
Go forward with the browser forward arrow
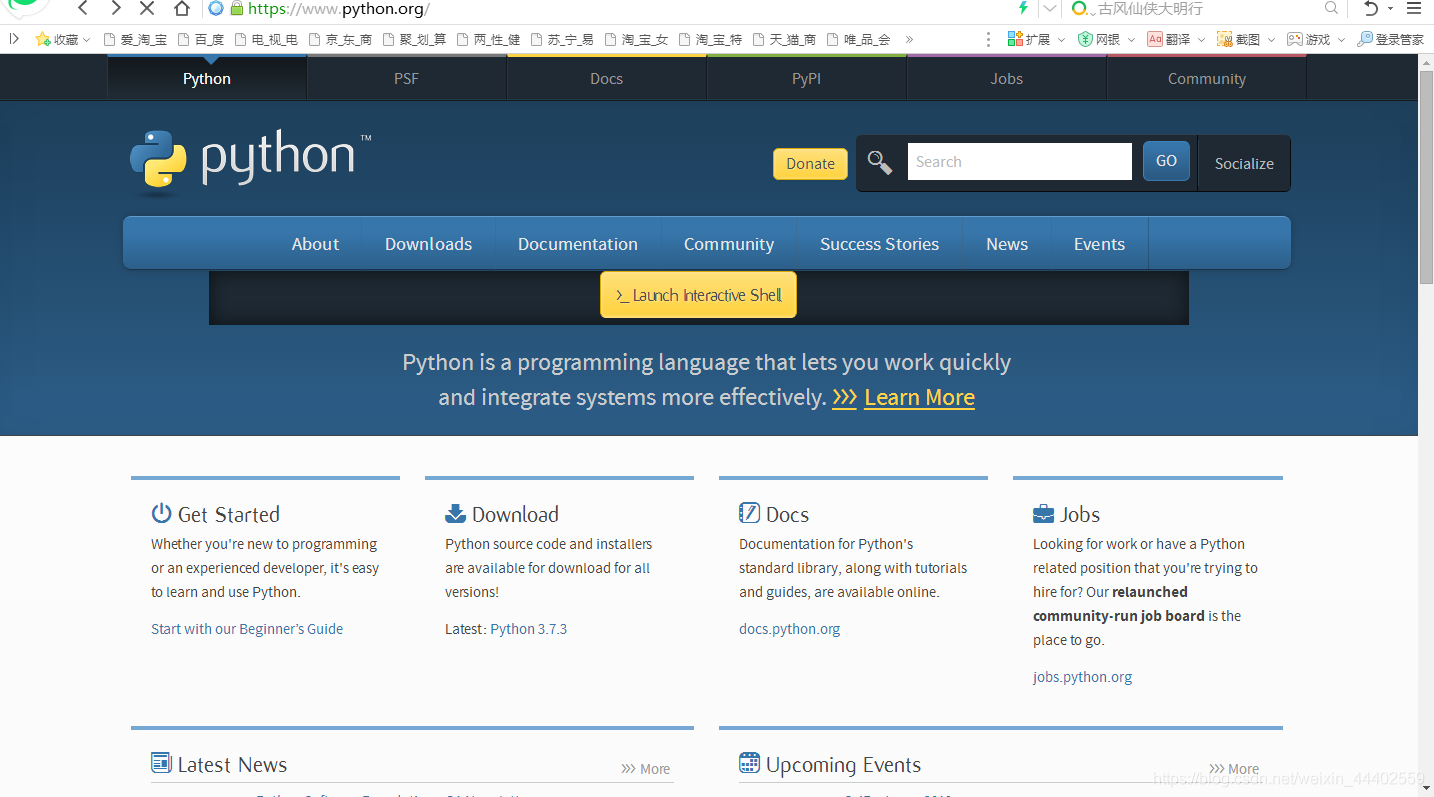pyautogui.click(x=115, y=9)
